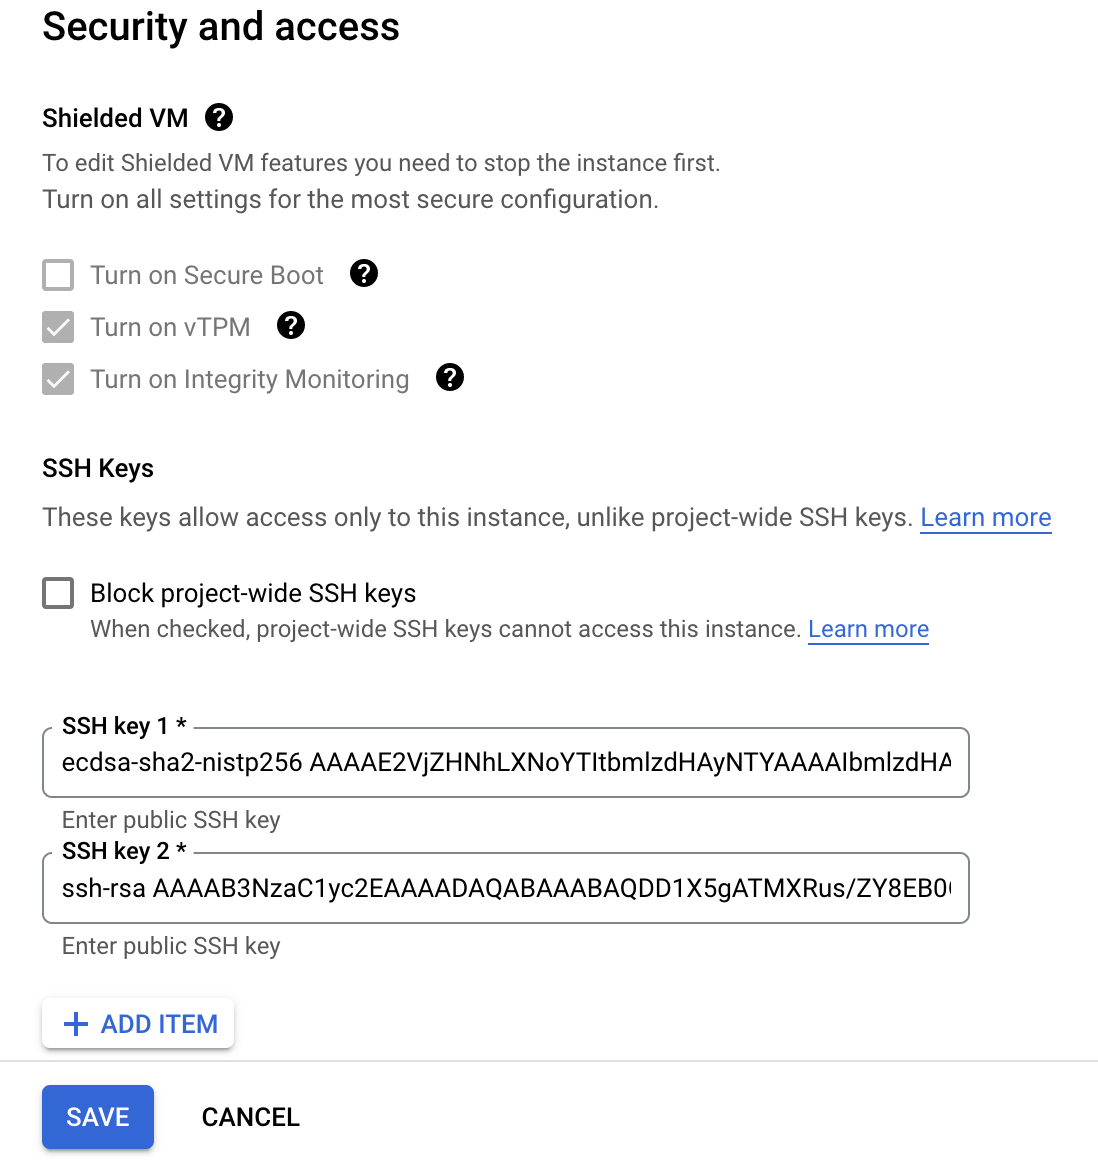Open help for Secure Boot option
The width and height of the screenshot is (1098, 1166).
point(364,273)
